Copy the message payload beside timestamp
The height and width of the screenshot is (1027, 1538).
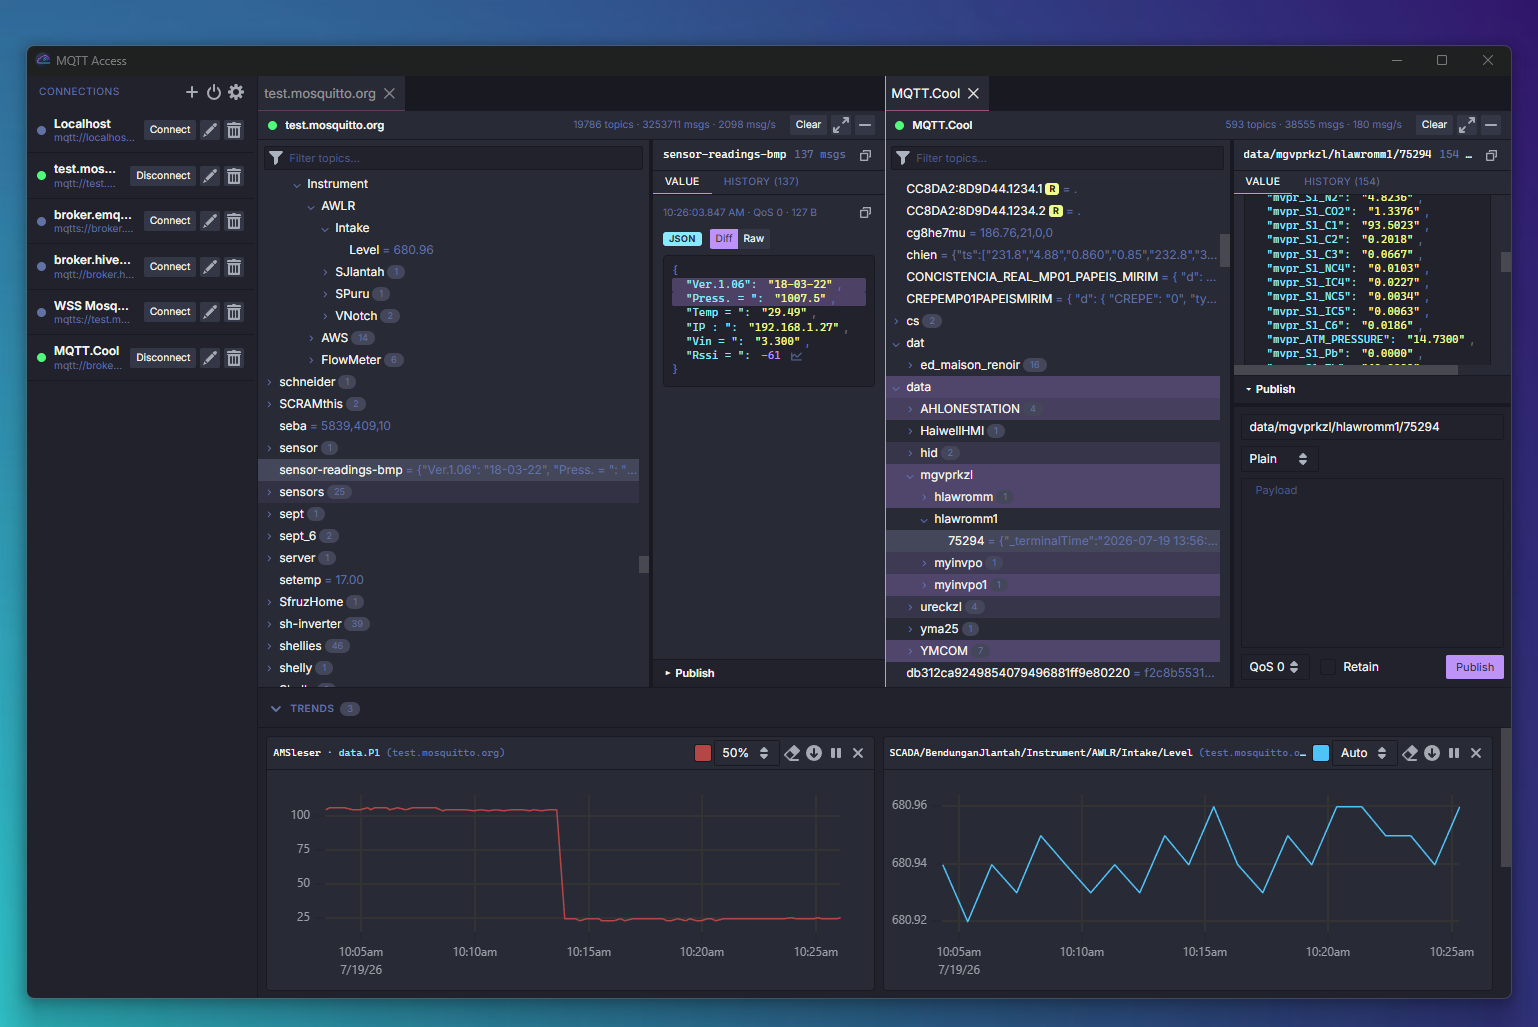pyautogui.click(x=866, y=212)
